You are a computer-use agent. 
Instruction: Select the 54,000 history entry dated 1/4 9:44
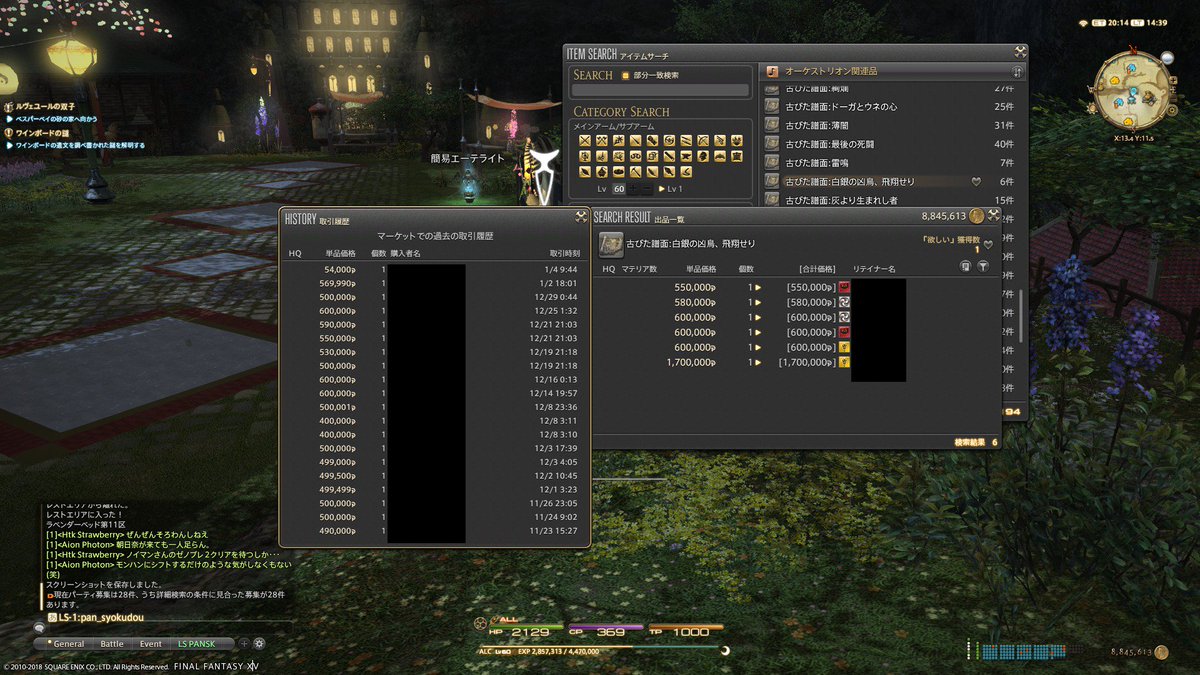click(x=434, y=269)
